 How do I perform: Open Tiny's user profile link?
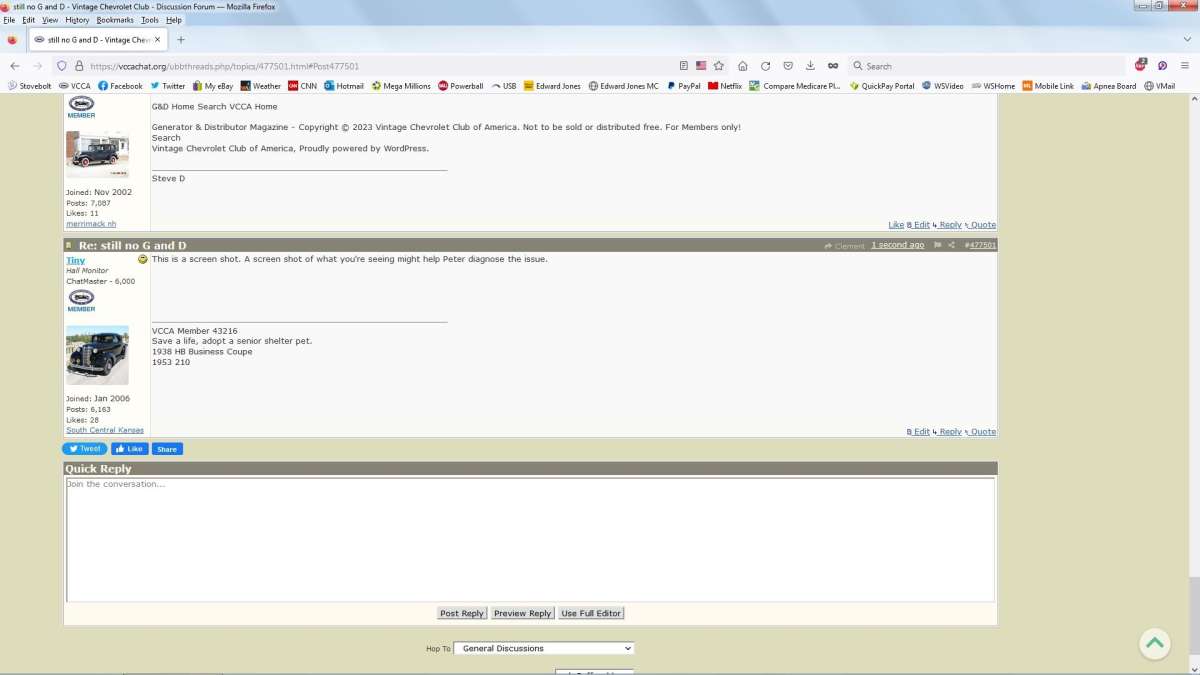pyautogui.click(x=75, y=260)
